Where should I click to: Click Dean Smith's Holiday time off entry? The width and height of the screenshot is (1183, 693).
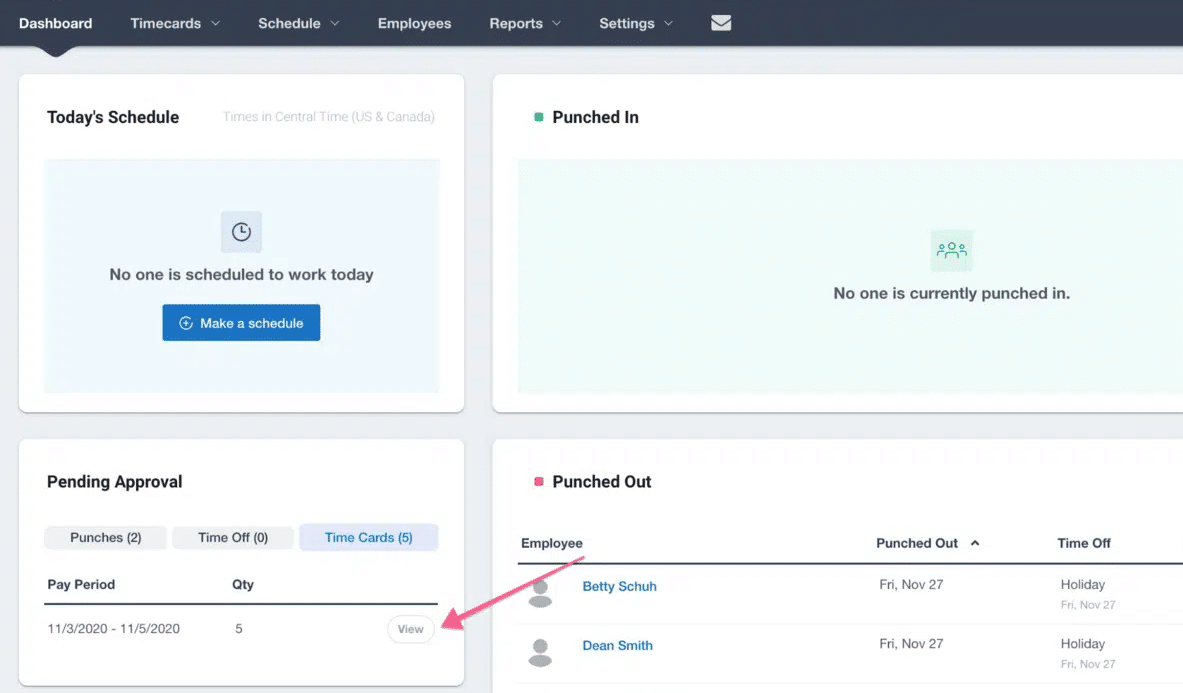click(1083, 644)
